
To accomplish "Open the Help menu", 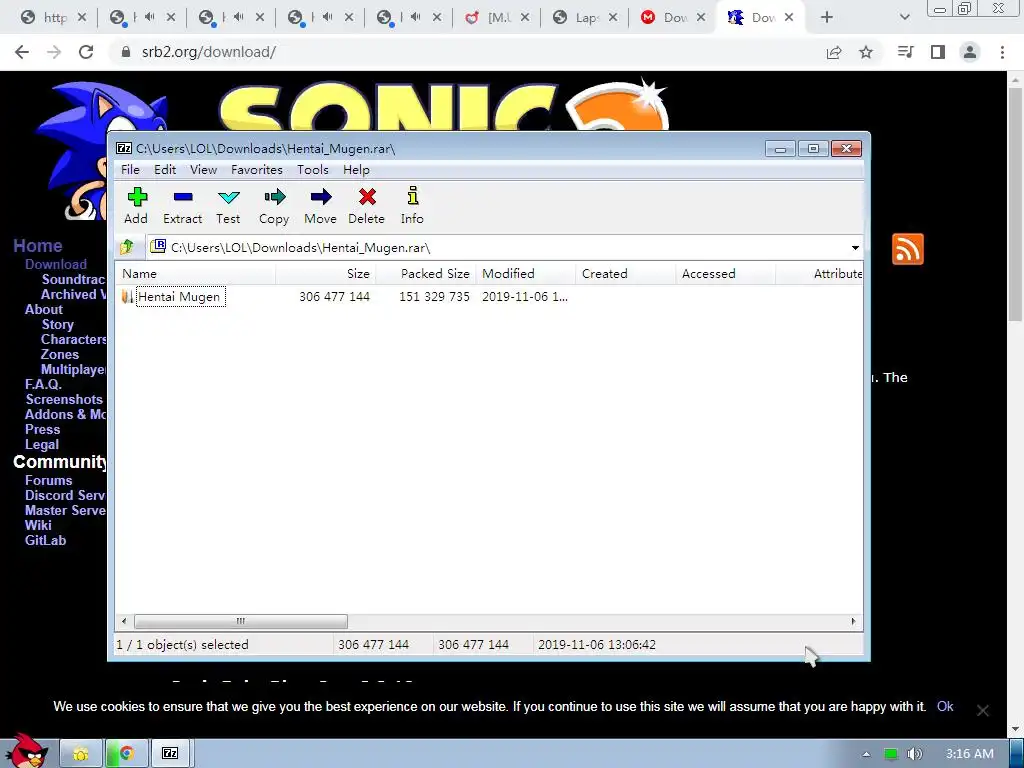I will click(x=356, y=170).
